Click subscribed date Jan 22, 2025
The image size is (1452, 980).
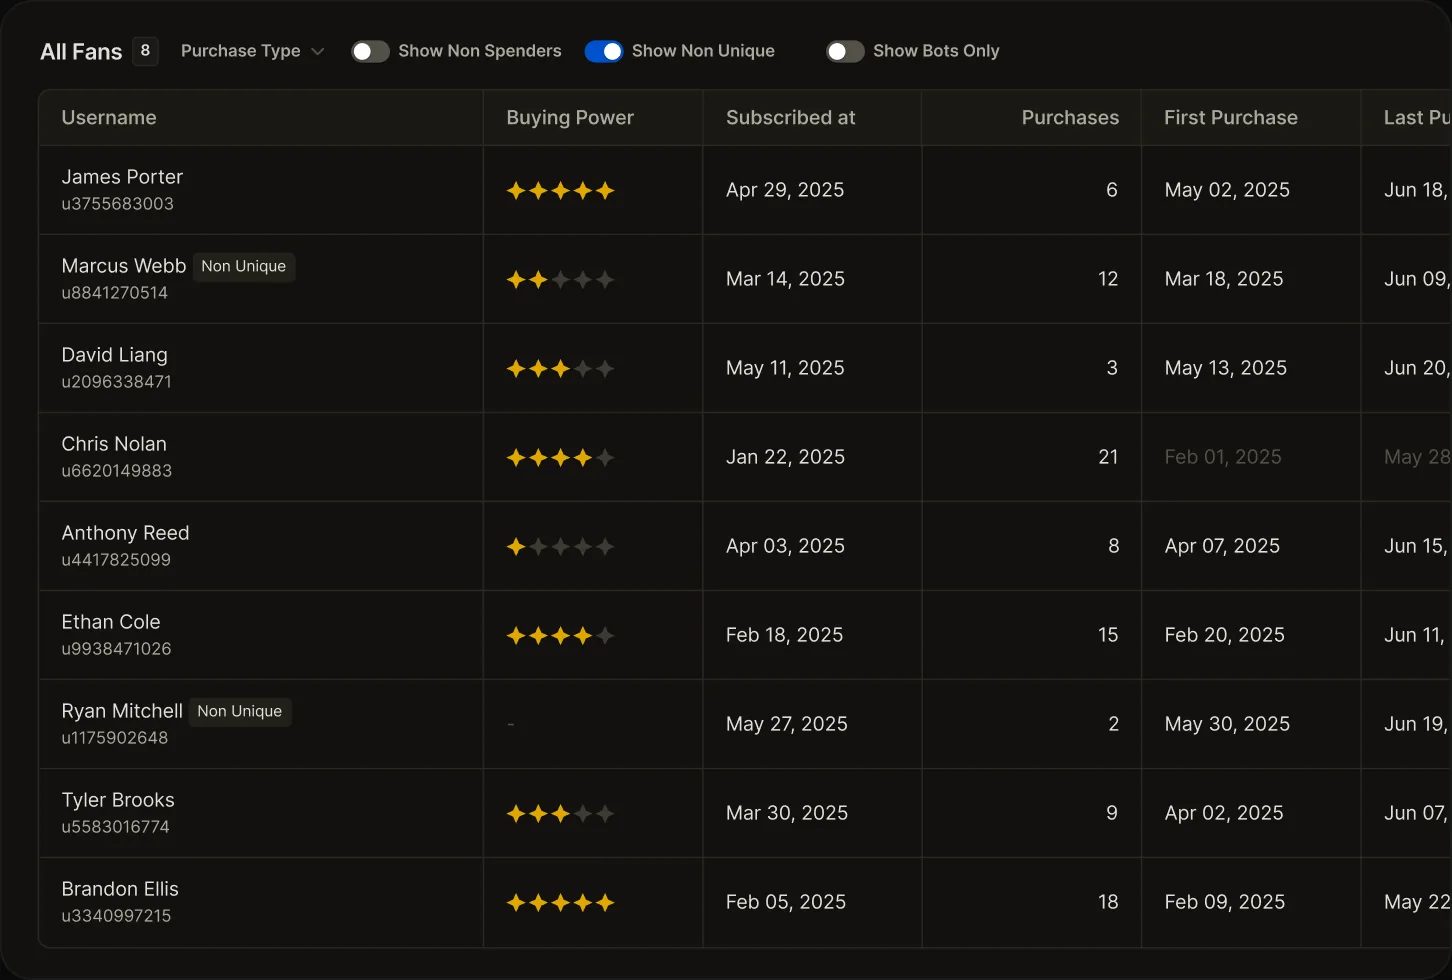[x=786, y=457]
